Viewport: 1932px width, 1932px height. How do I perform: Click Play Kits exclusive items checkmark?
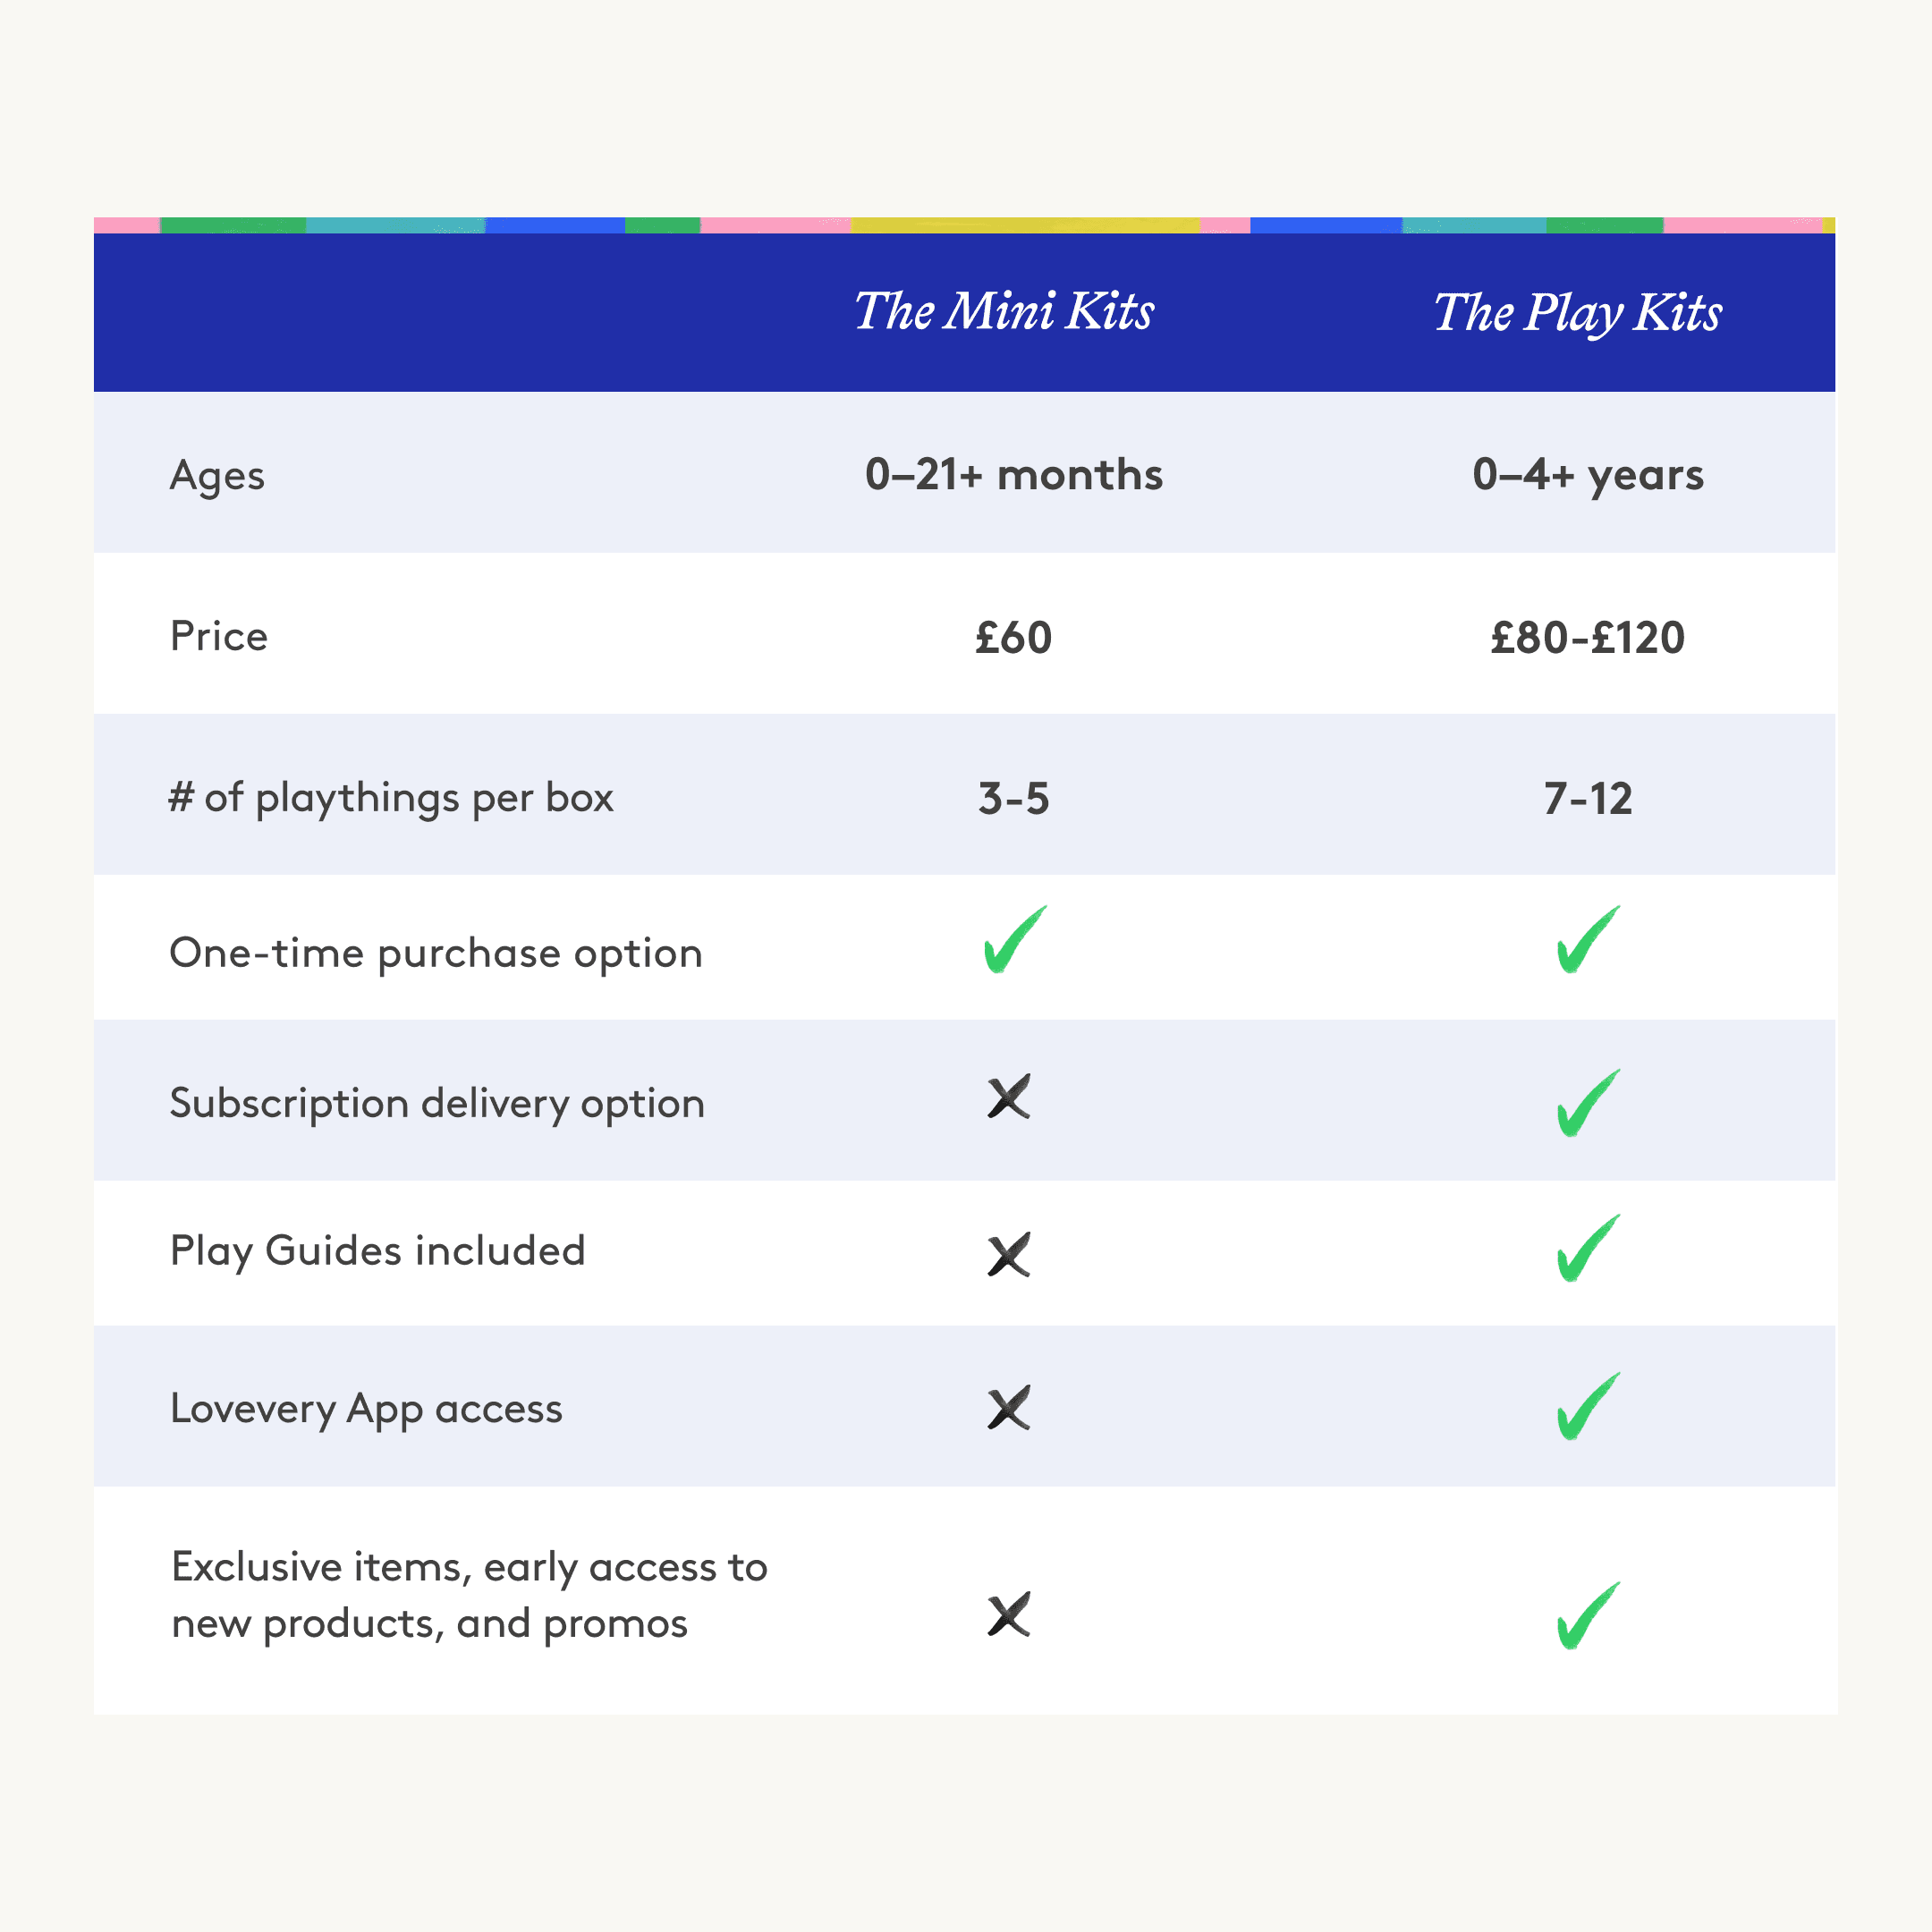pyautogui.click(x=1587, y=1616)
